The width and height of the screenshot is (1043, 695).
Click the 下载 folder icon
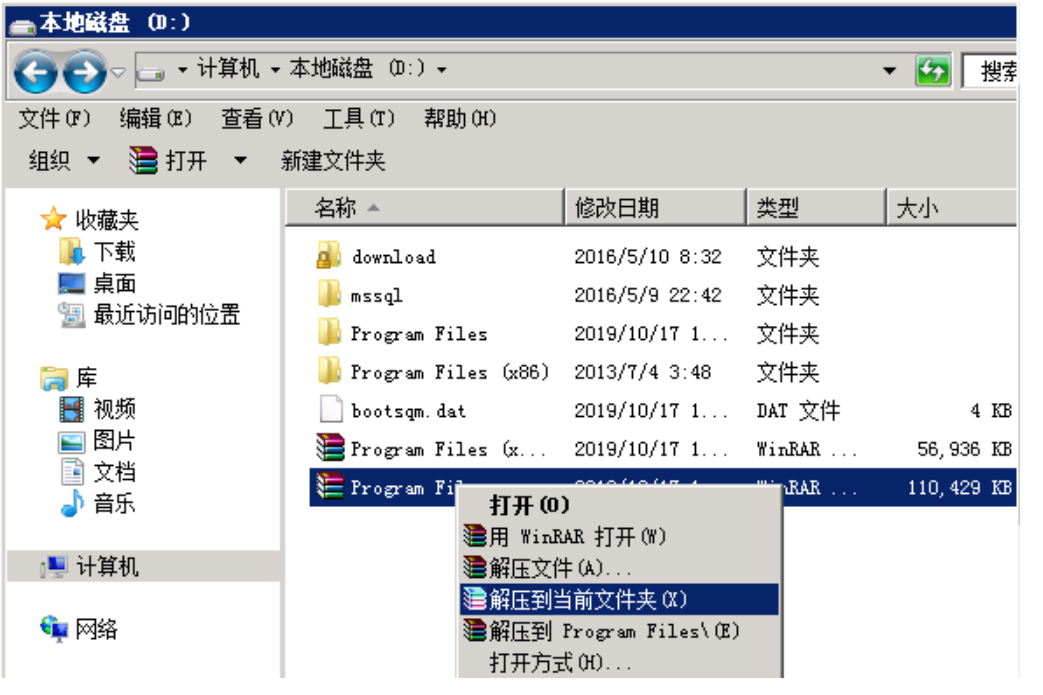72,251
